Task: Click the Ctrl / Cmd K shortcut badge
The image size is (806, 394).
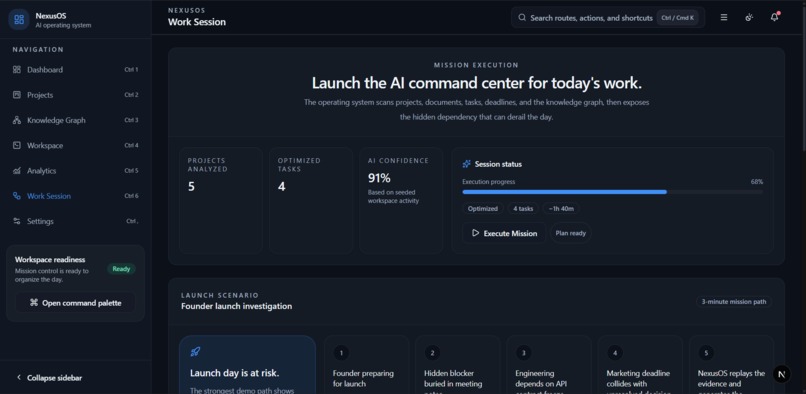Action: click(677, 17)
